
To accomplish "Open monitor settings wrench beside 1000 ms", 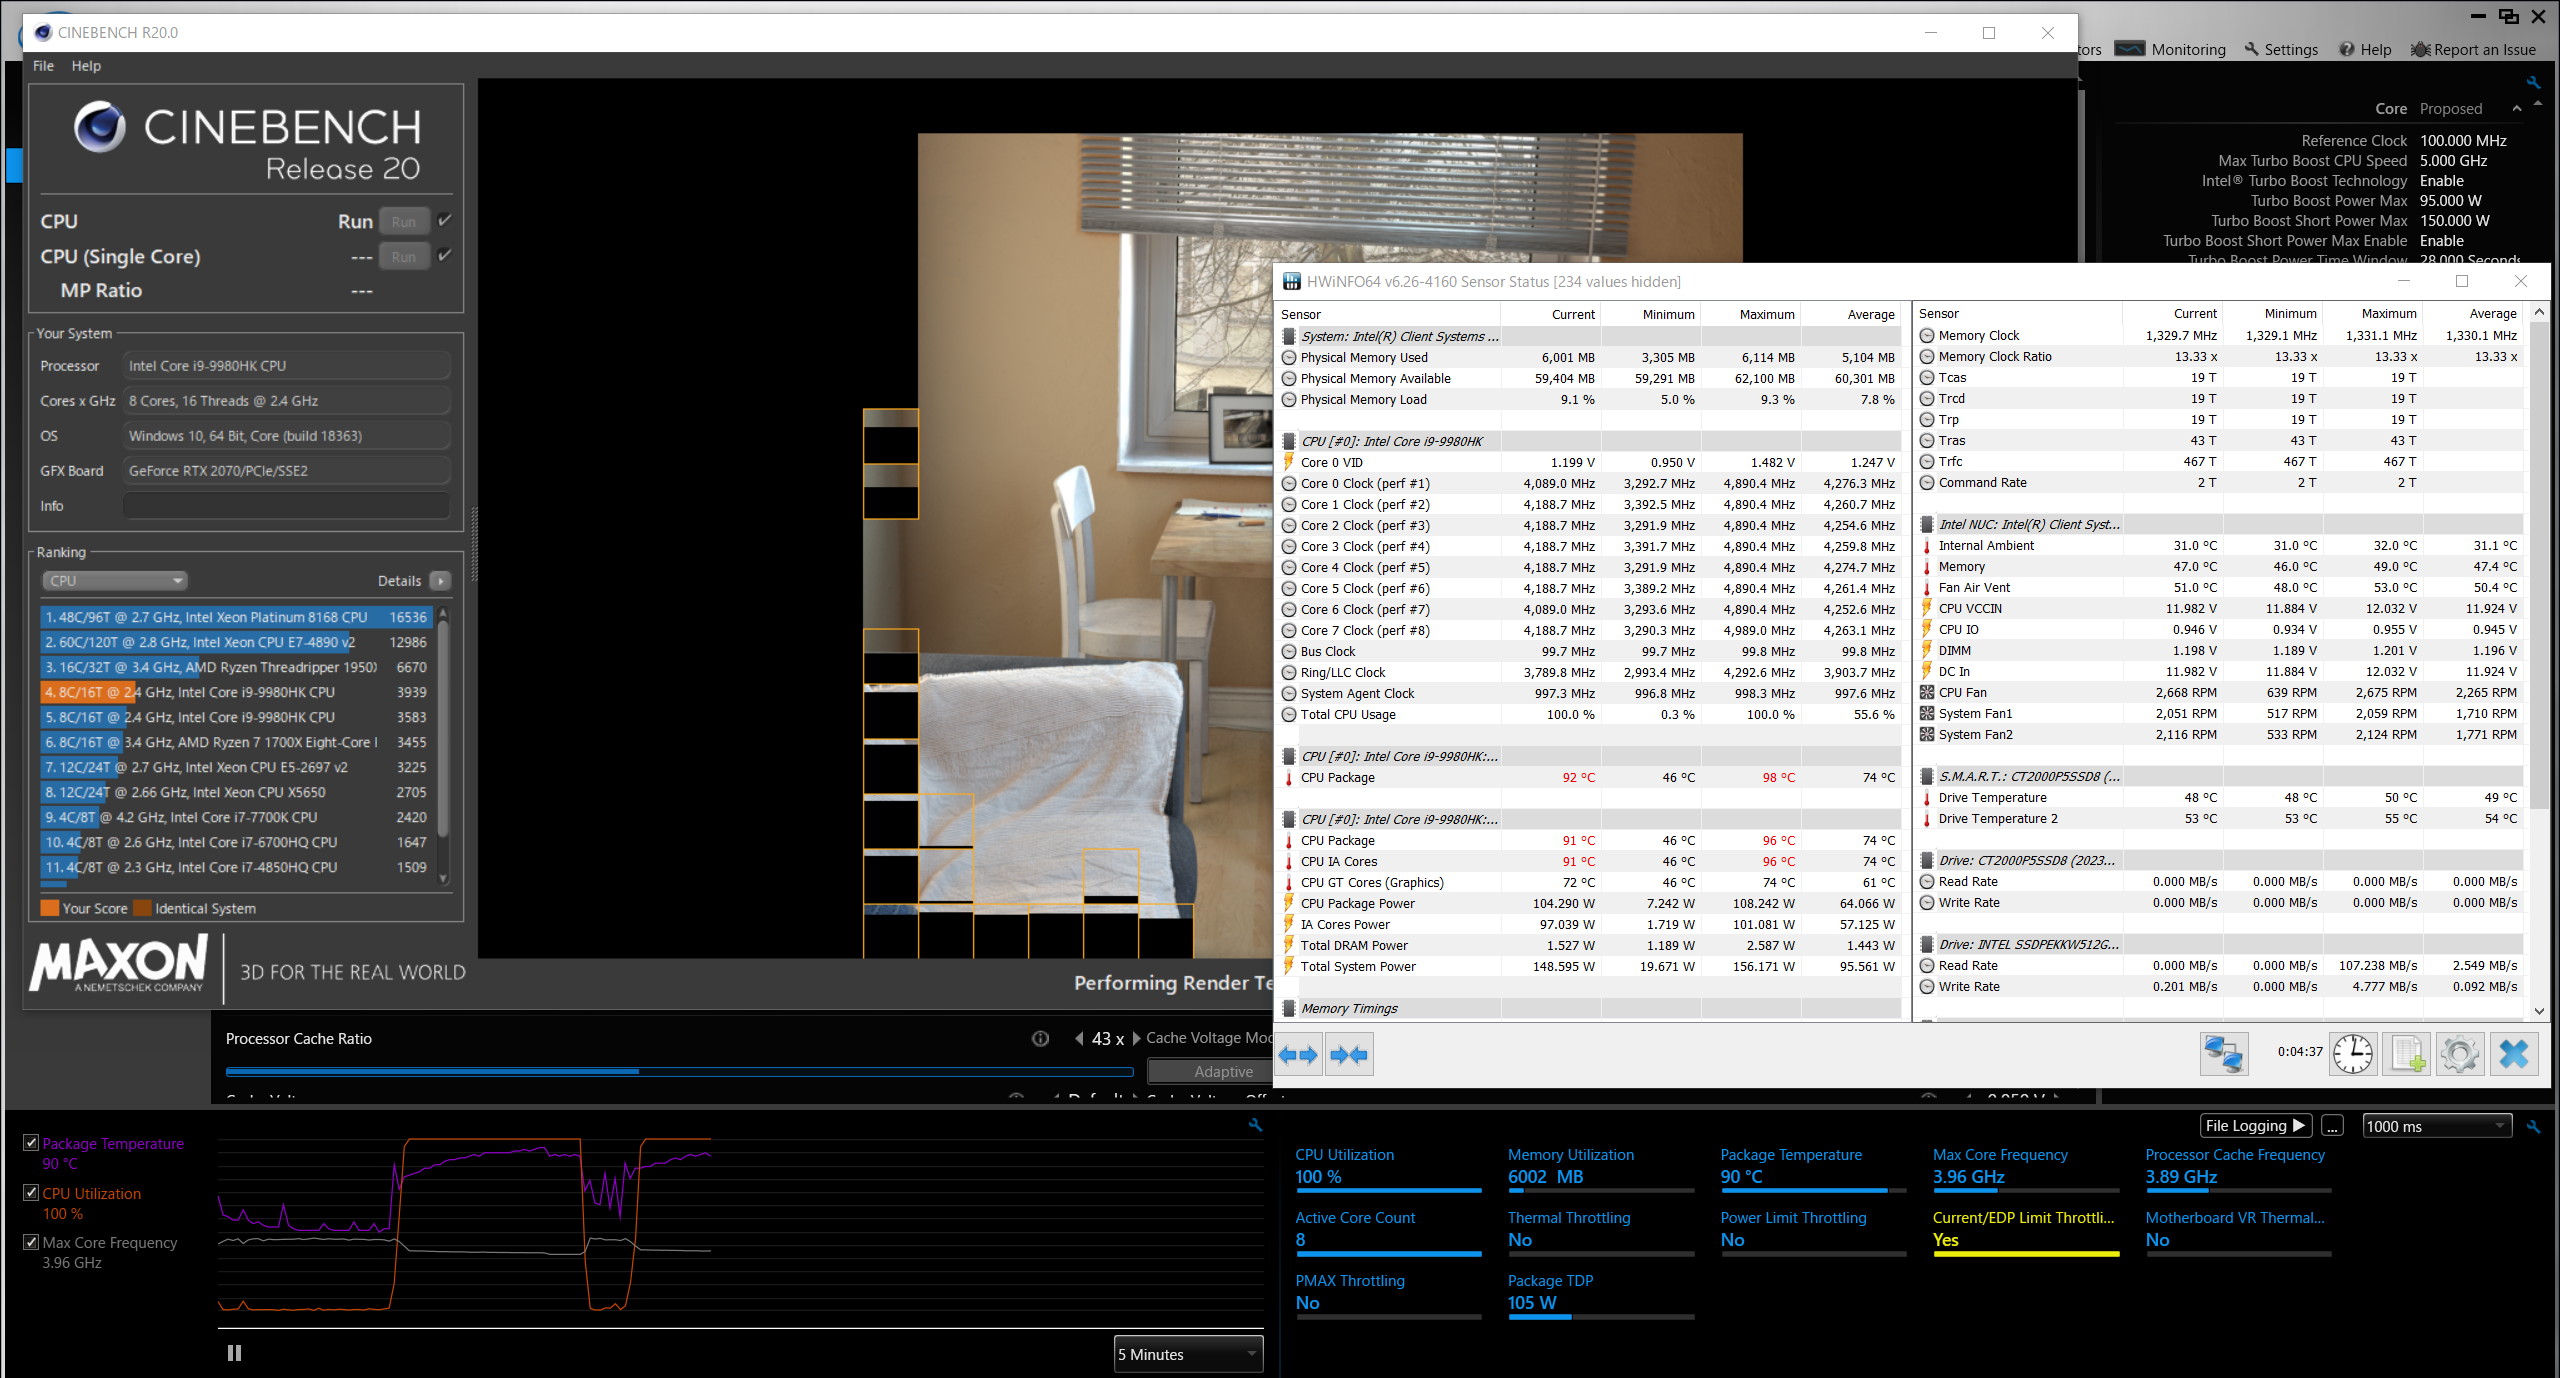I will pyautogui.click(x=2534, y=1126).
